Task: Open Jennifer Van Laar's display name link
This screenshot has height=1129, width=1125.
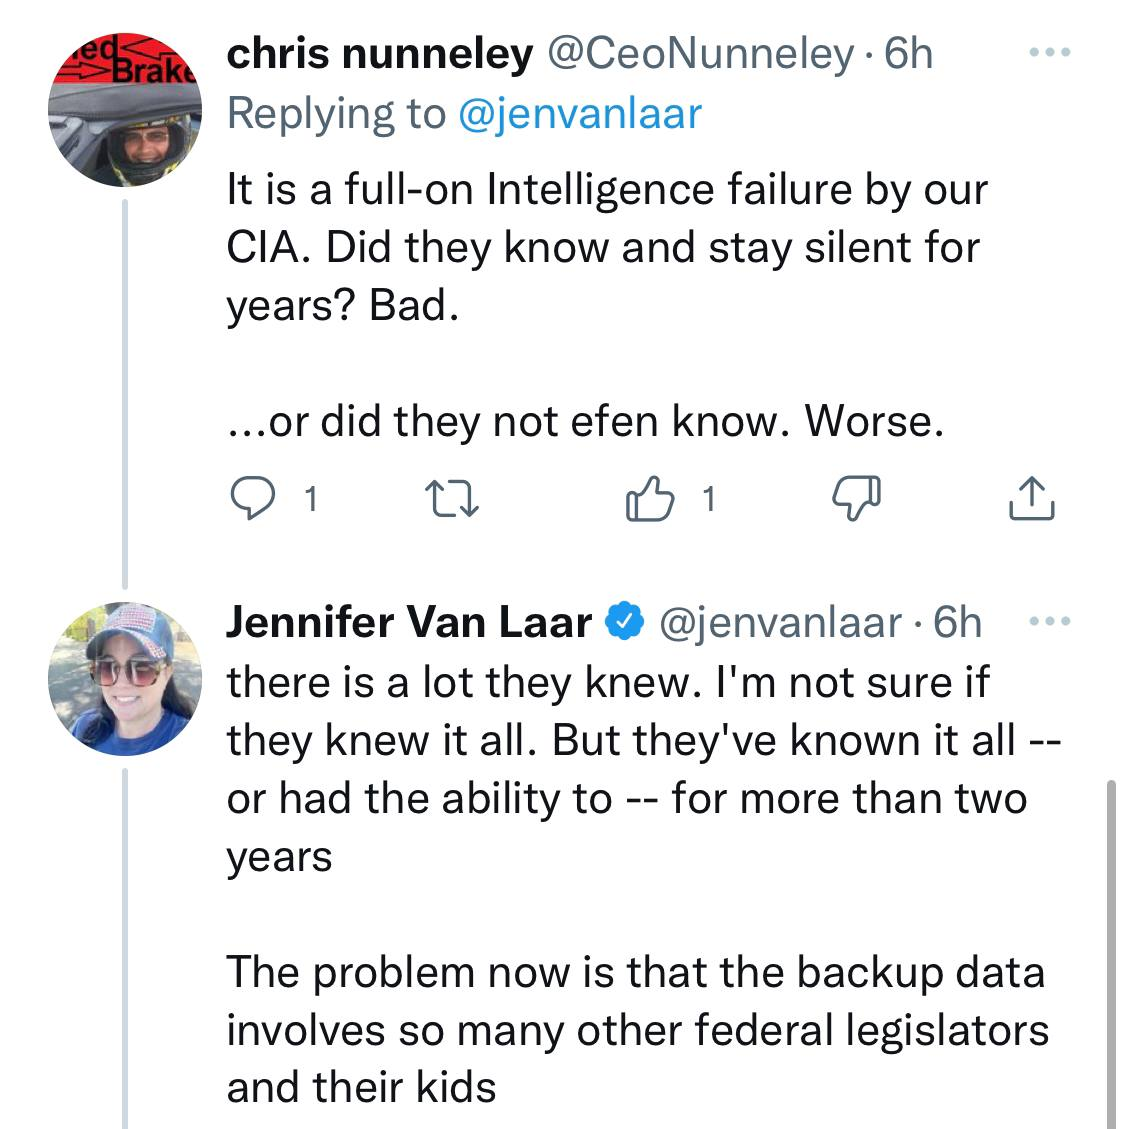Action: (x=409, y=622)
